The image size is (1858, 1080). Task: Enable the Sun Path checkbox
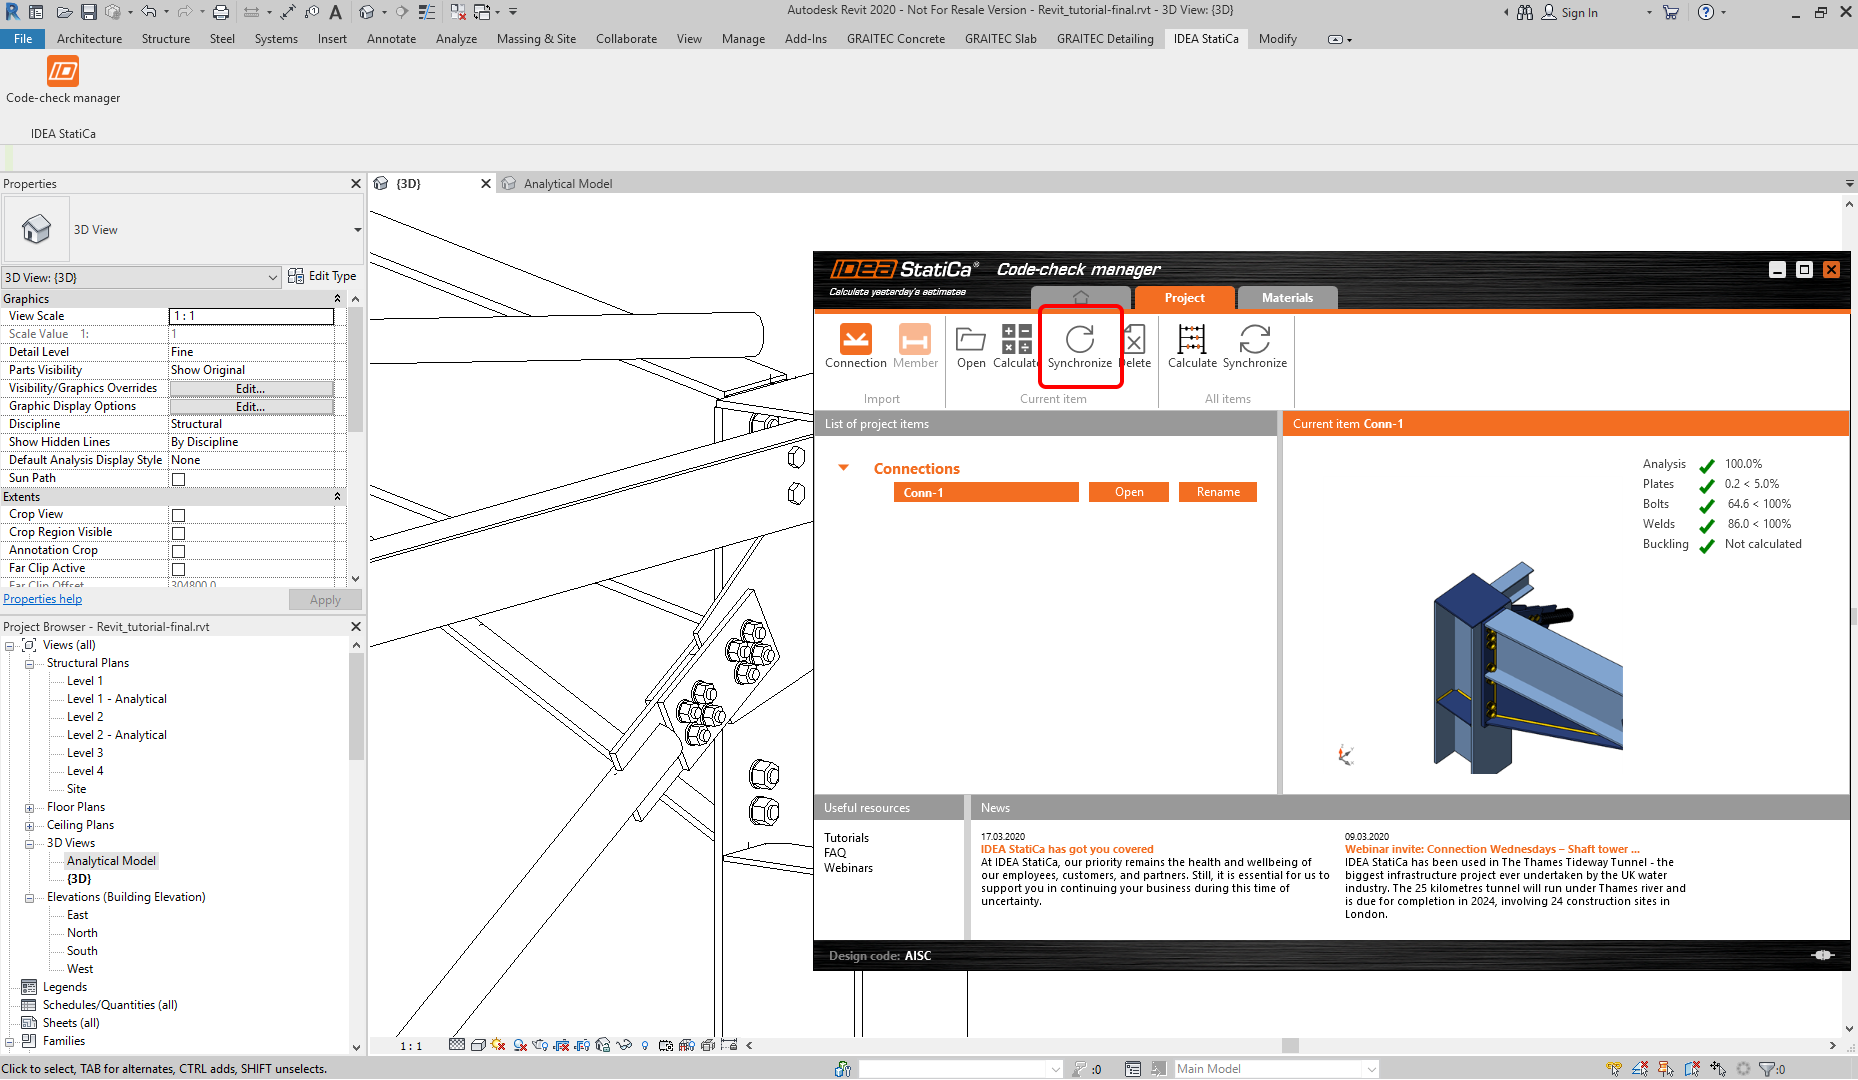pyautogui.click(x=178, y=479)
